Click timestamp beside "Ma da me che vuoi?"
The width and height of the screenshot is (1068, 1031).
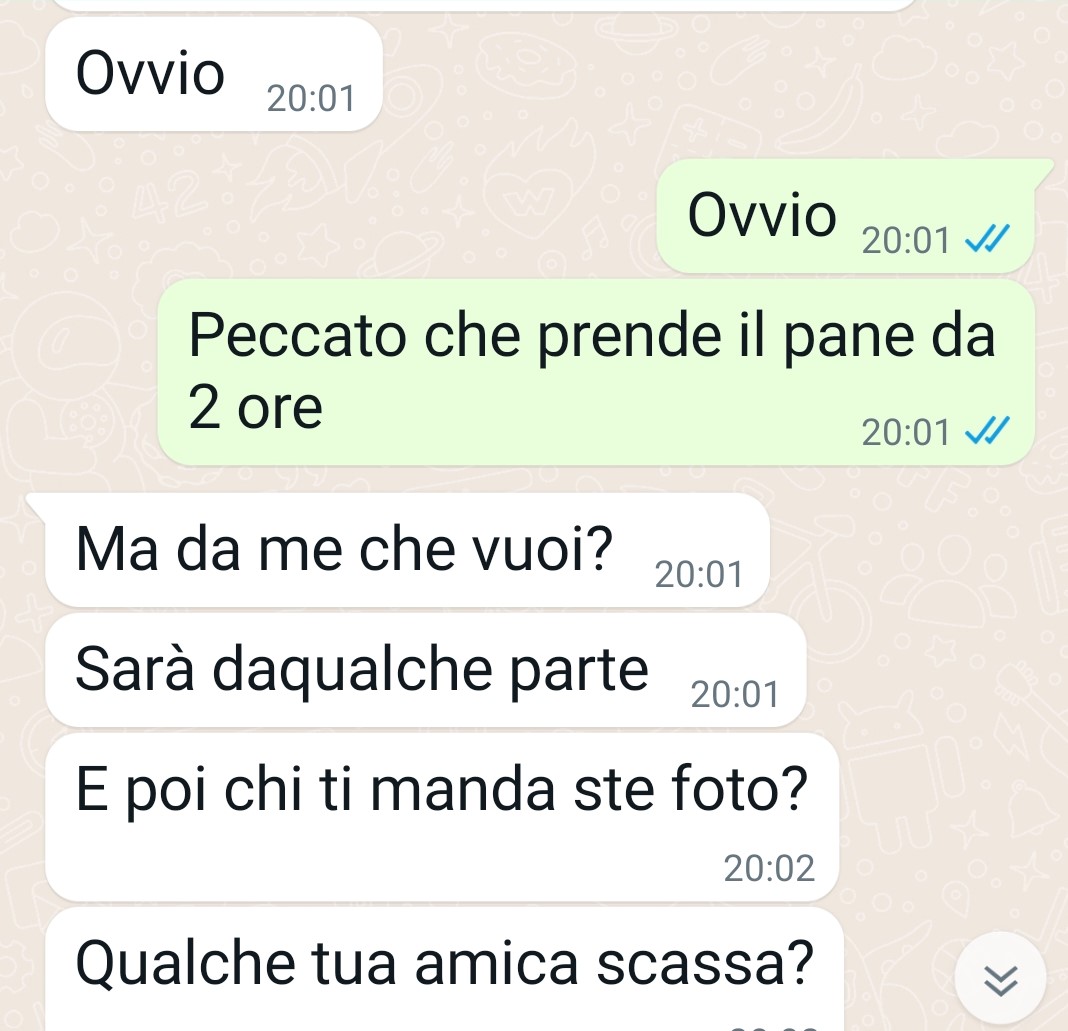coord(699,574)
